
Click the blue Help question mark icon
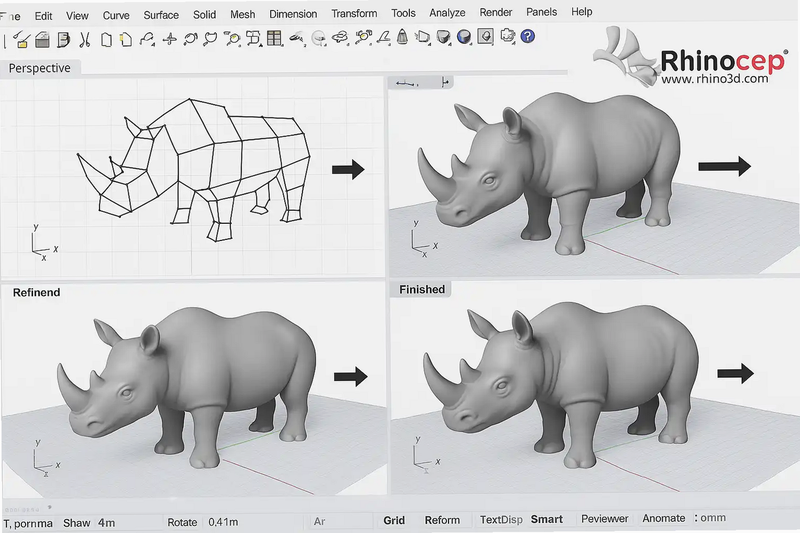[528, 36]
